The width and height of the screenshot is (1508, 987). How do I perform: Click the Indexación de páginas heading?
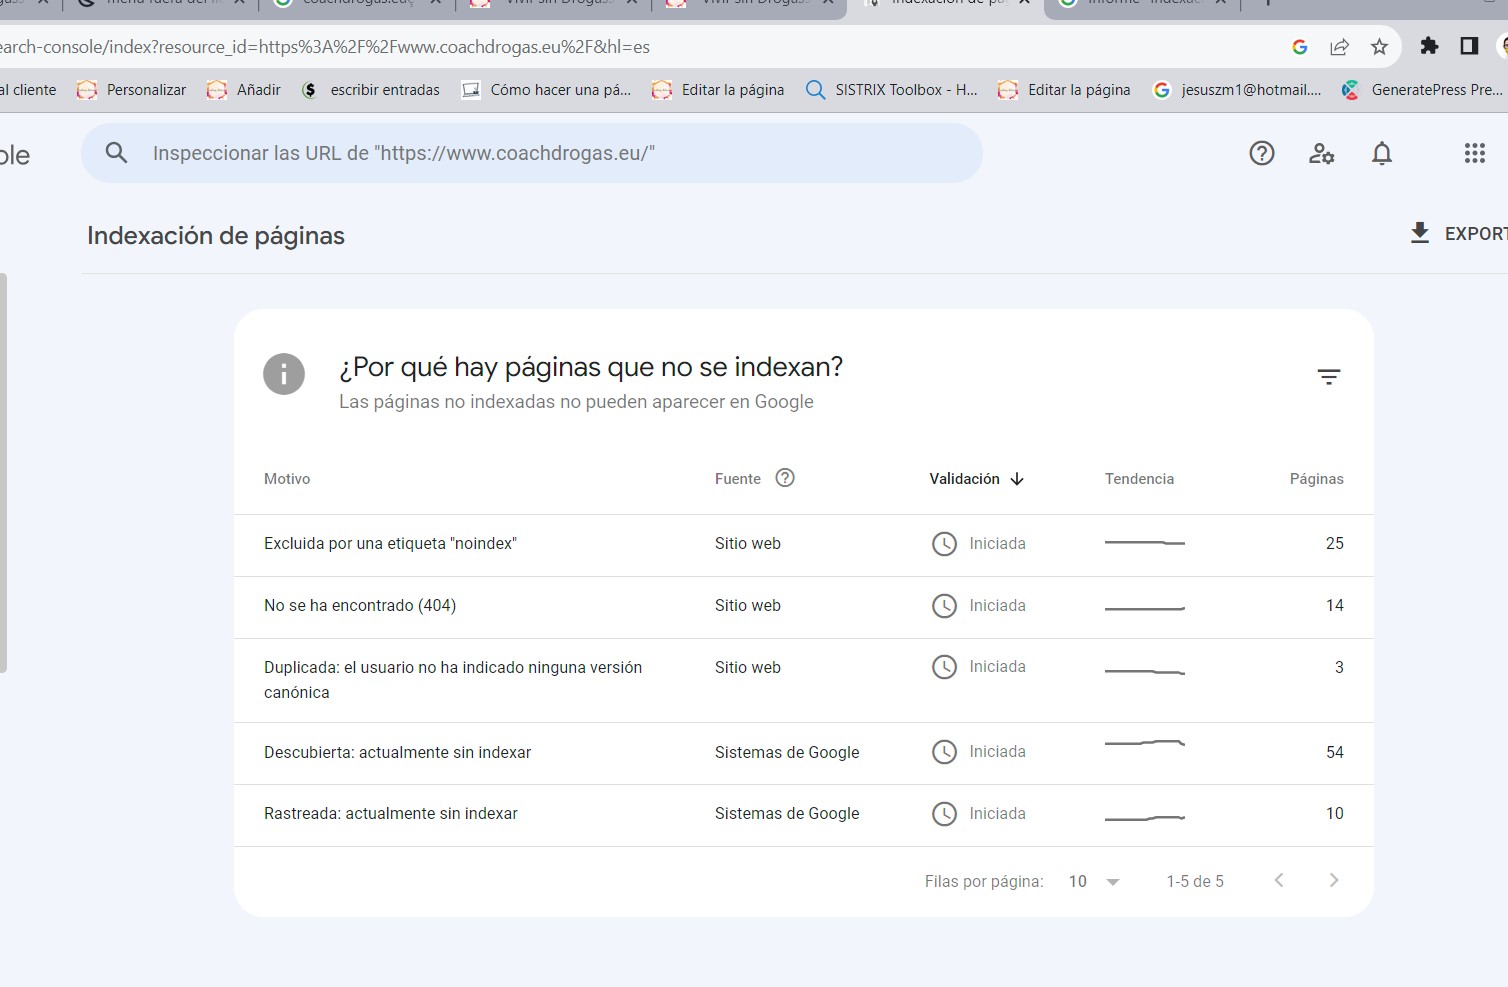[216, 236]
